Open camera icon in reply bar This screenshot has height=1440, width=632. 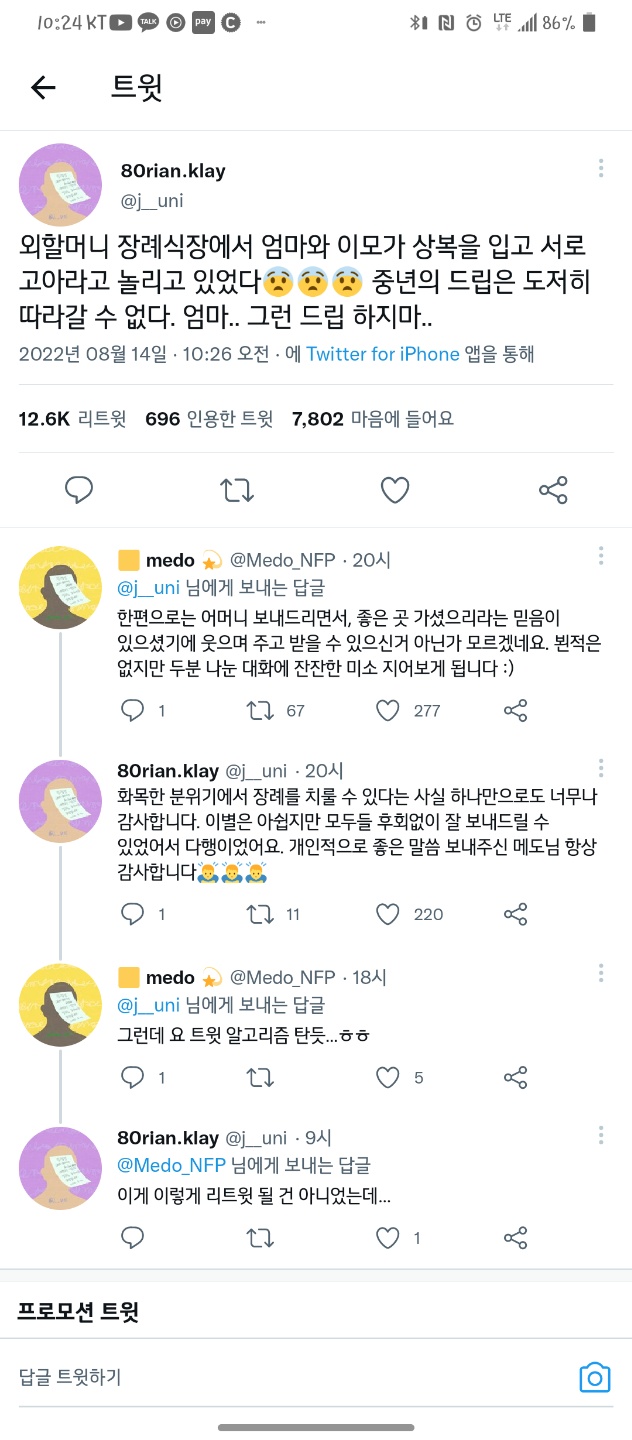[595, 1378]
